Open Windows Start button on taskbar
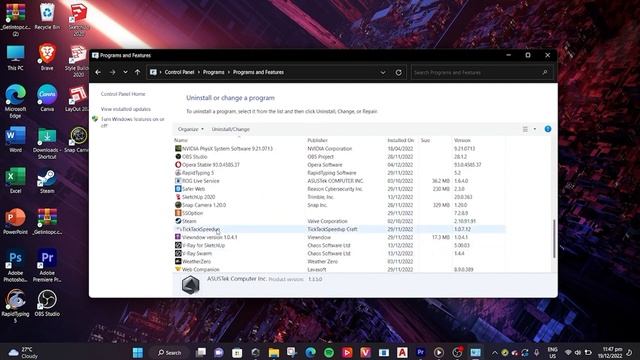640x360 pixels. coord(138,352)
